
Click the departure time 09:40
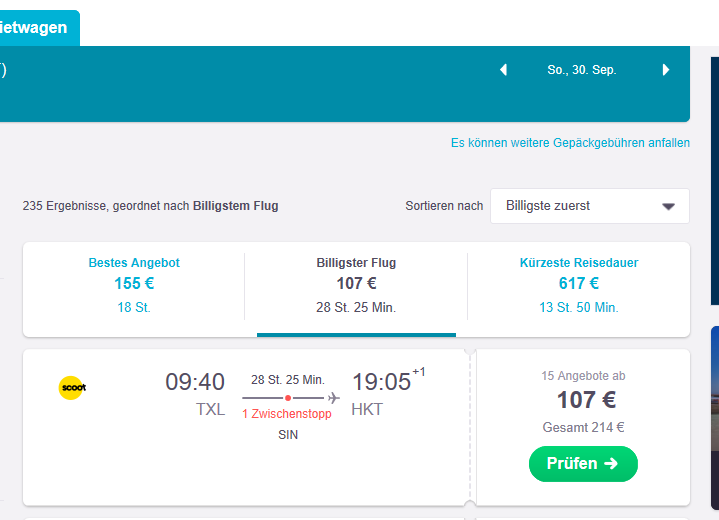tap(195, 382)
